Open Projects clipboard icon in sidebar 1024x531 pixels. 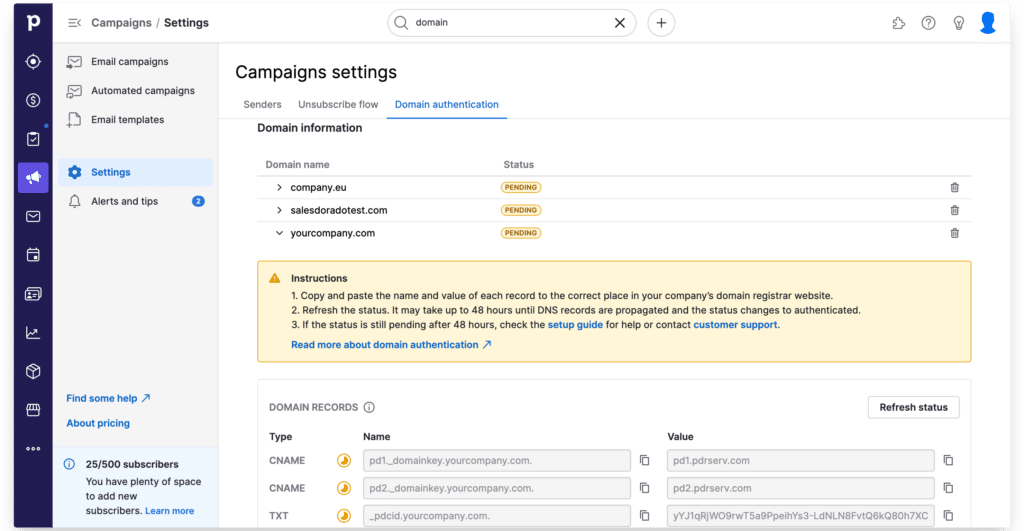pos(33,138)
